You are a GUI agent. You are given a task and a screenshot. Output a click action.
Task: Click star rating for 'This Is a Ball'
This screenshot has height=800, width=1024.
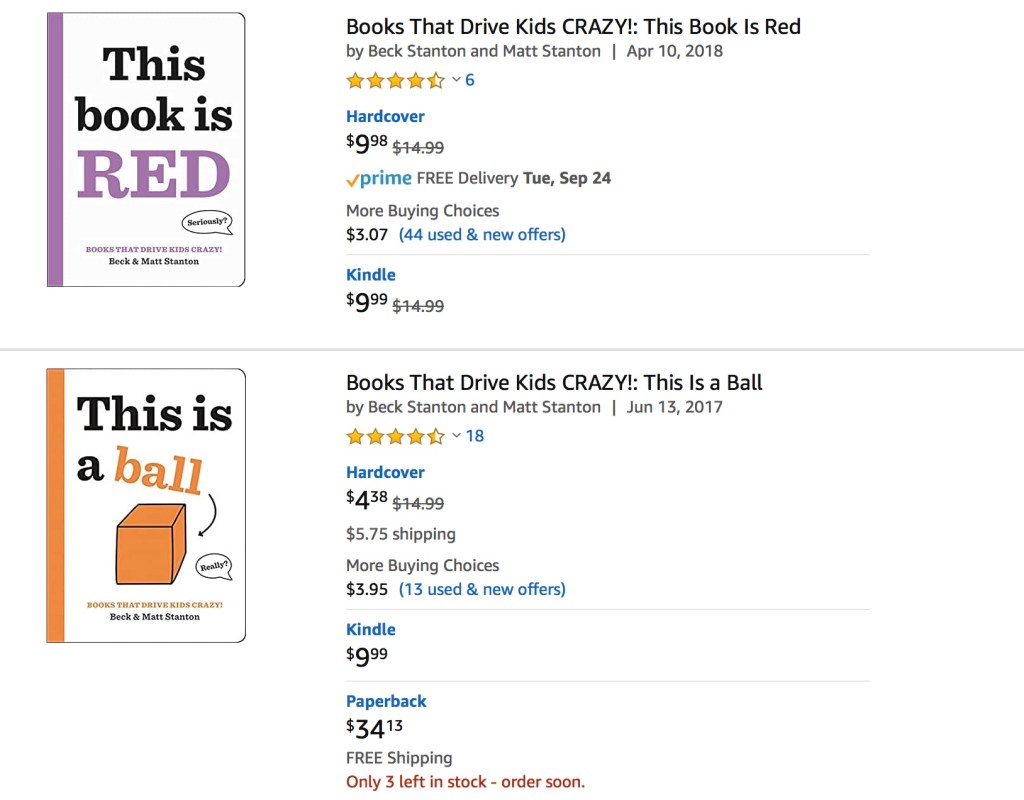pyautogui.click(x=395, y=436)
